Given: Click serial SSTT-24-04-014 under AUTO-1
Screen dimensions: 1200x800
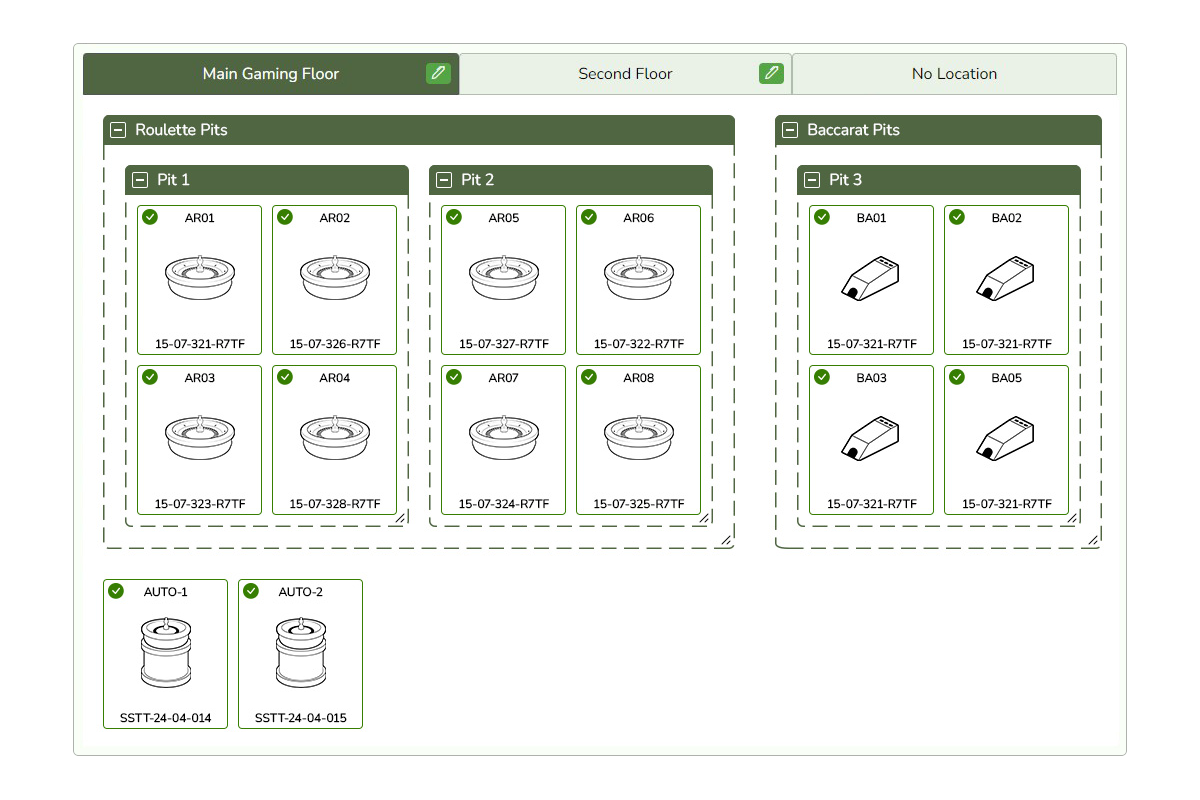Looking at the screenshot, I should (x=166, y=718).
